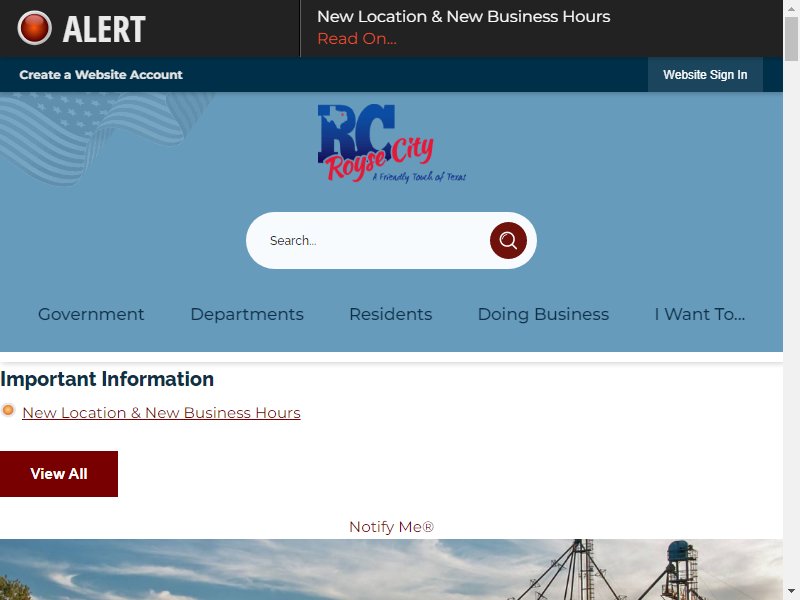Open the Departments menu
Screen dimensions: 800x600
[247, 314]
